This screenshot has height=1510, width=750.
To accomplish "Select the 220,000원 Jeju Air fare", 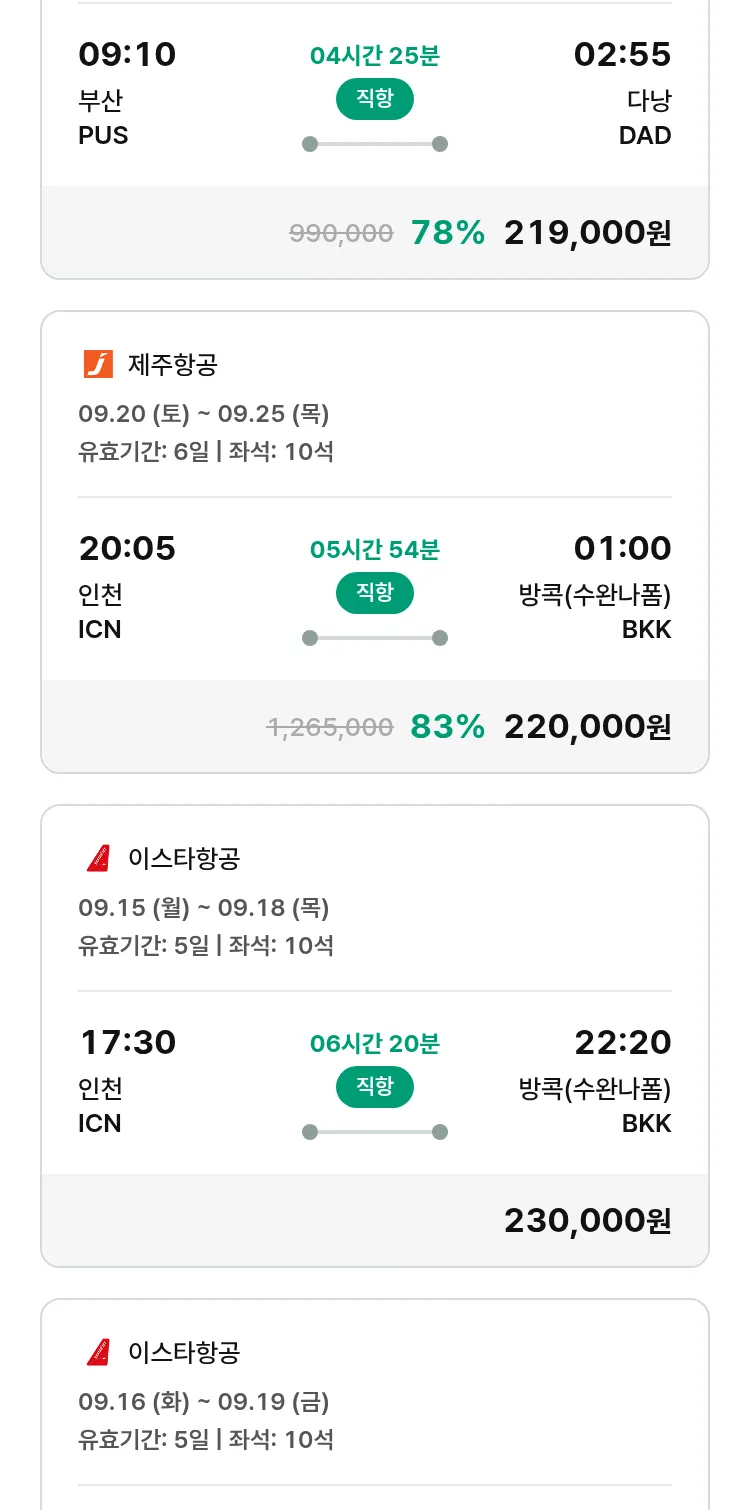I will tap(587, 727).
